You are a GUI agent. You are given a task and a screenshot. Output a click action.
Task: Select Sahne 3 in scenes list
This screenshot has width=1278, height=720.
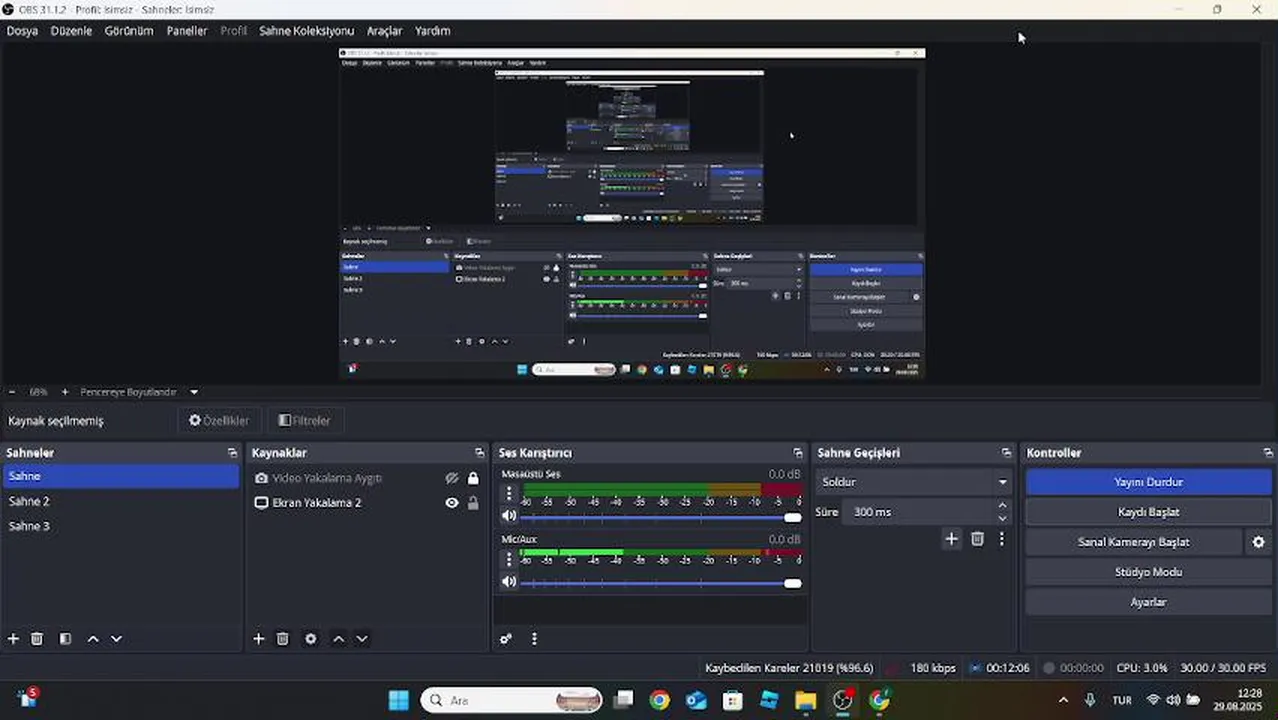point(121,526)
